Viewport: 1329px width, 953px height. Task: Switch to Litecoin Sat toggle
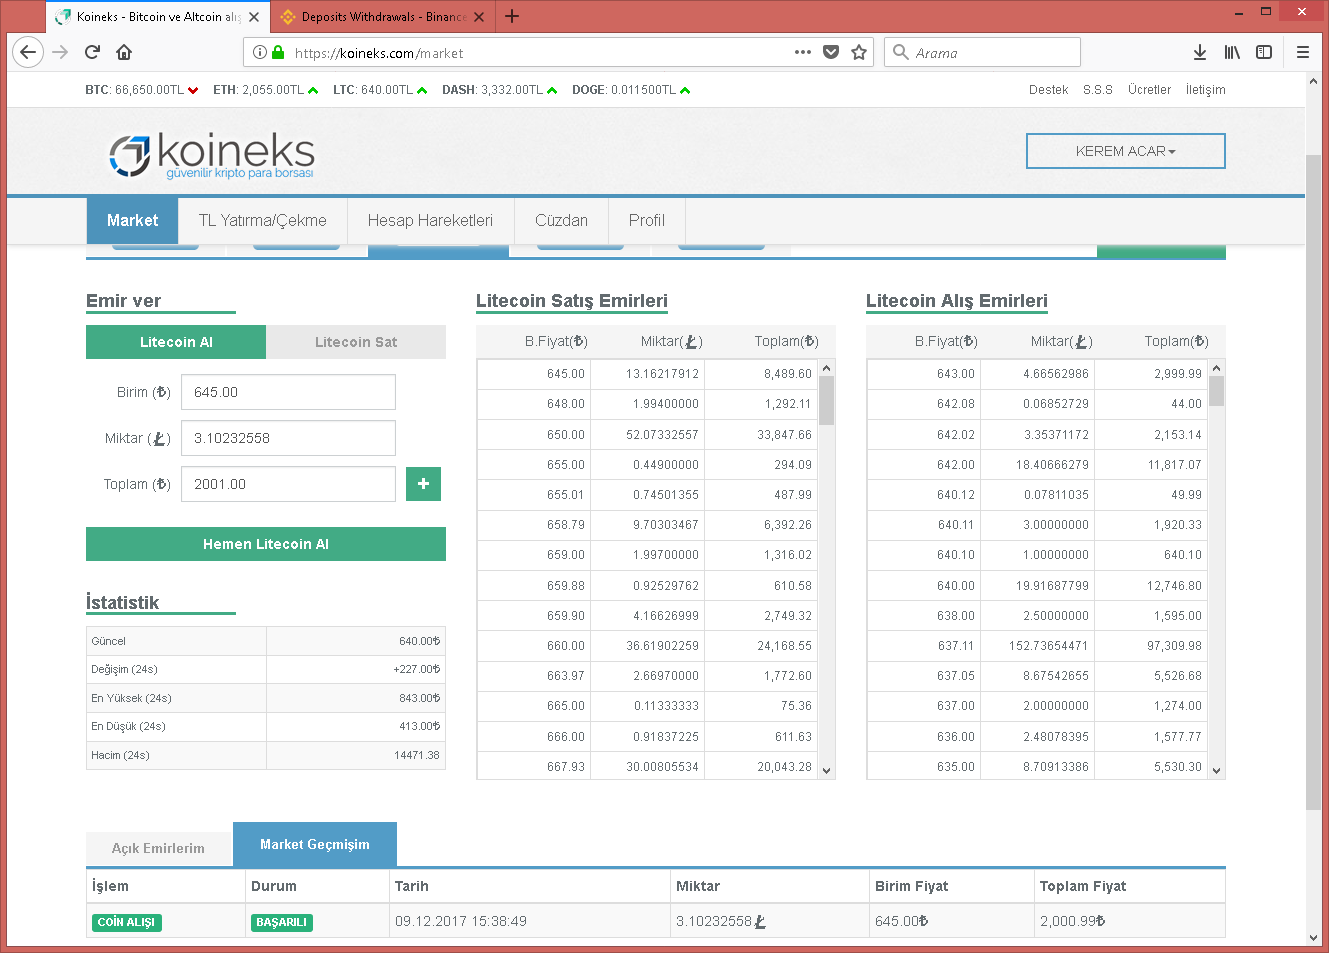tap(356, 342)
